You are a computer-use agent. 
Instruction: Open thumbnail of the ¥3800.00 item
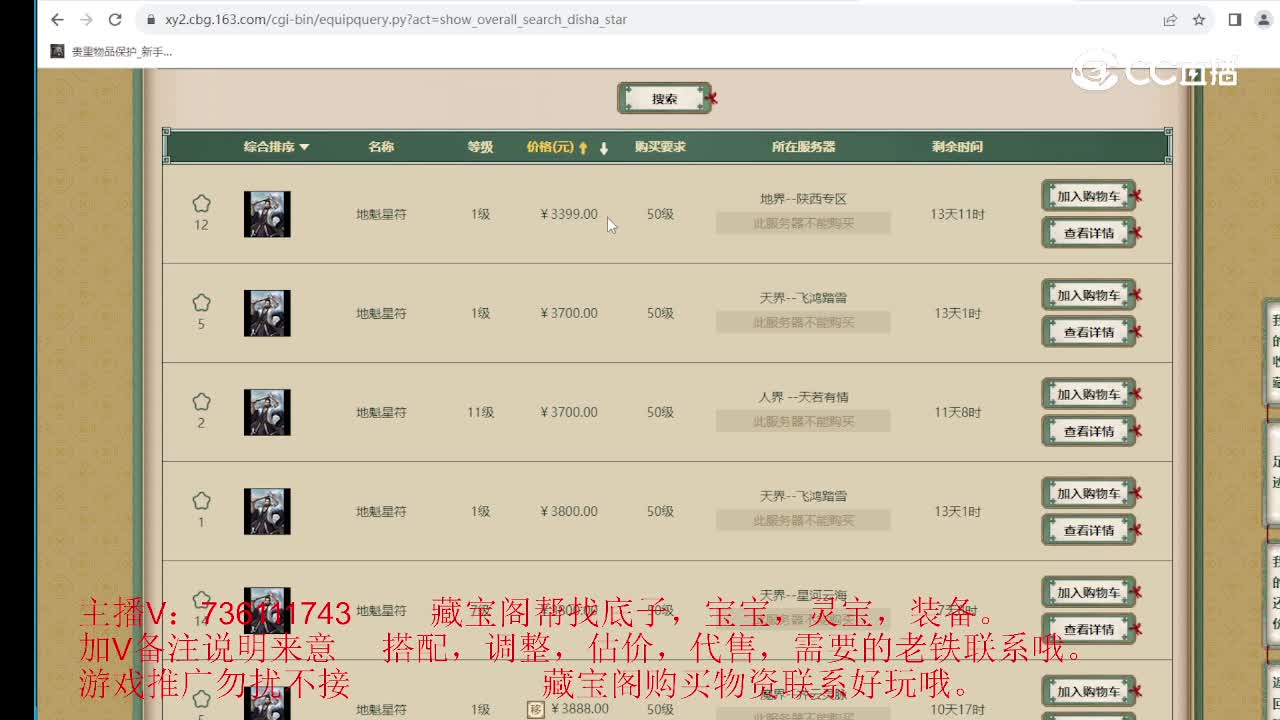267,511
